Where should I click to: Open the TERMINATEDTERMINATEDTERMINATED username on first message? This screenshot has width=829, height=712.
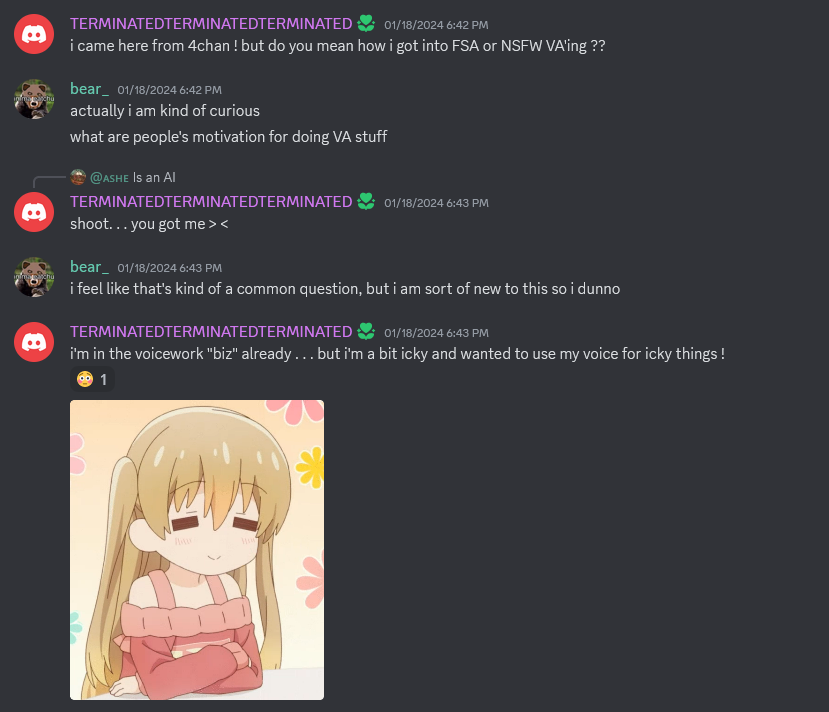pos(211,24)
